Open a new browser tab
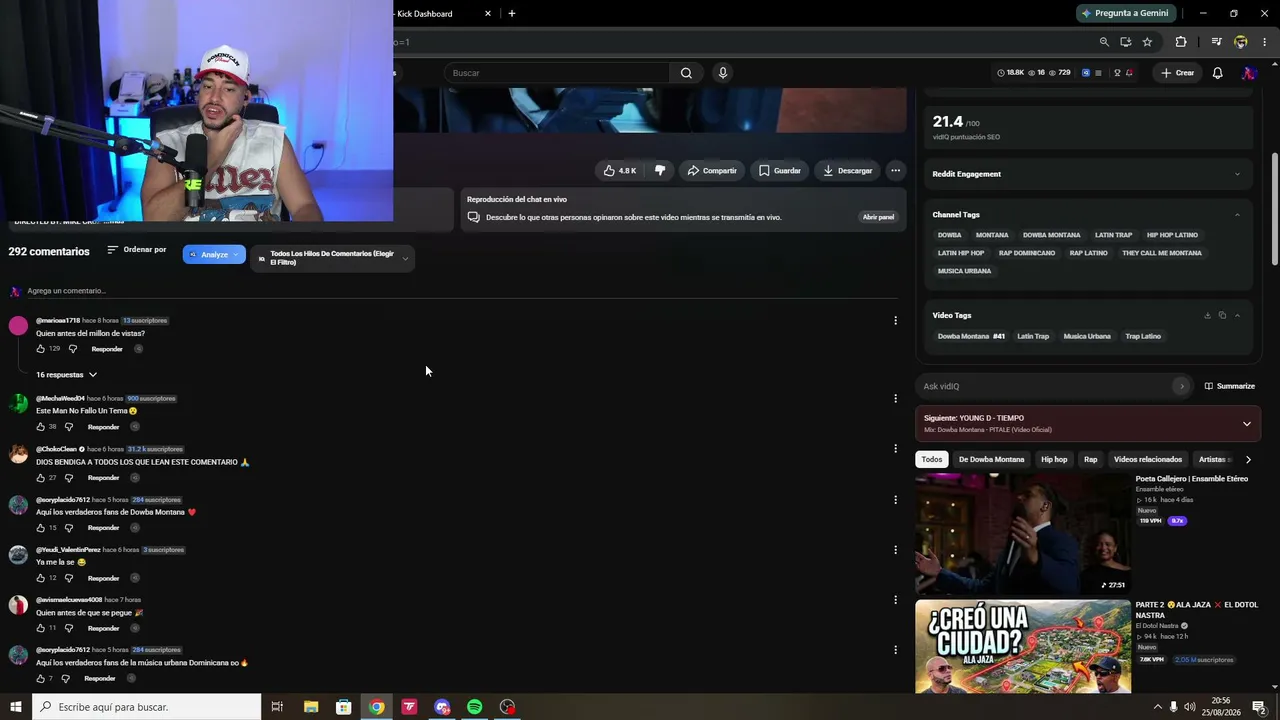1280x720 pixels. click(x=512, y=13)
